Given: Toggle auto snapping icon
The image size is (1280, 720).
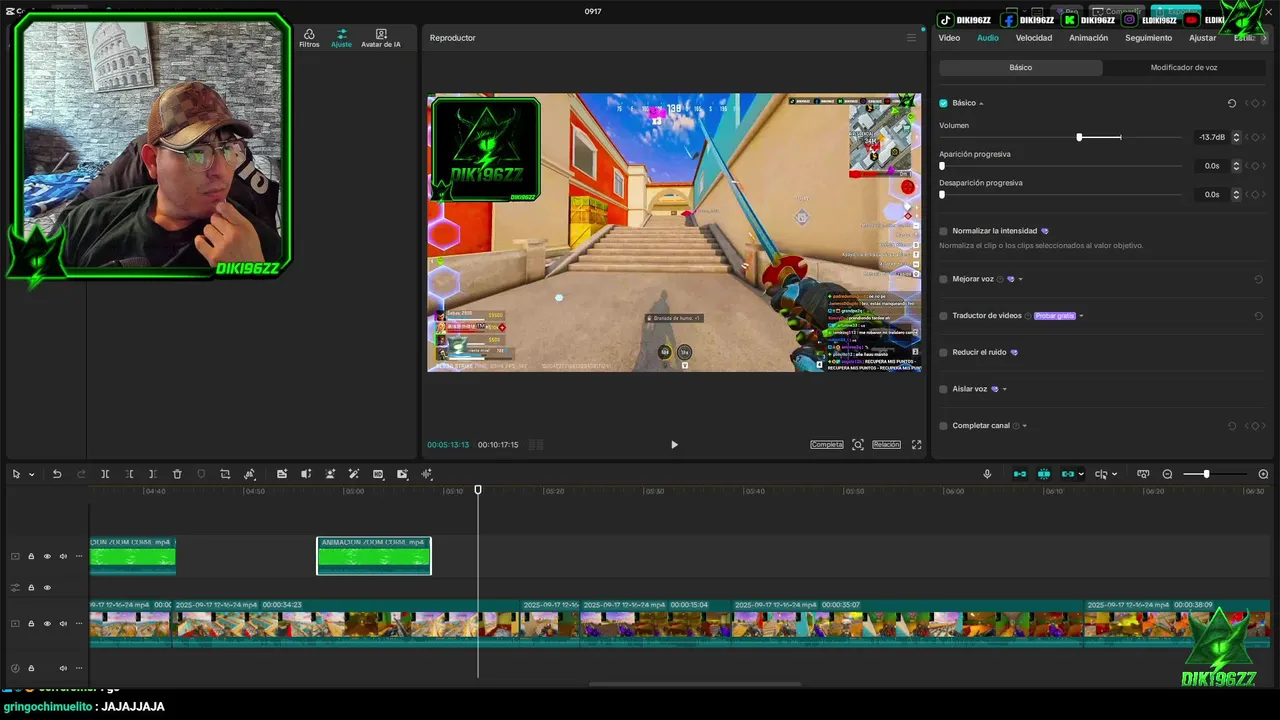Looking at the screenshot, I should (x=1044, y=474).
